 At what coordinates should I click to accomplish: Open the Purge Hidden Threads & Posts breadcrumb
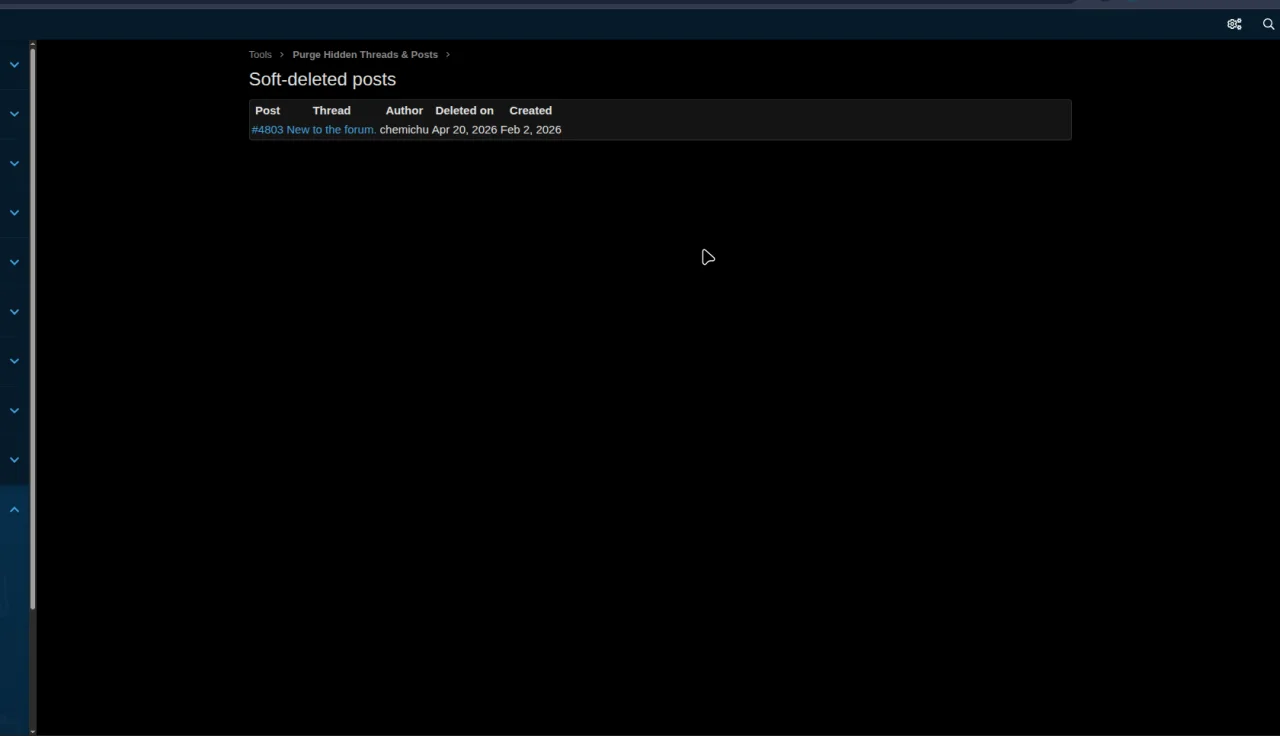pyautogui.click(x=365, y=54)
